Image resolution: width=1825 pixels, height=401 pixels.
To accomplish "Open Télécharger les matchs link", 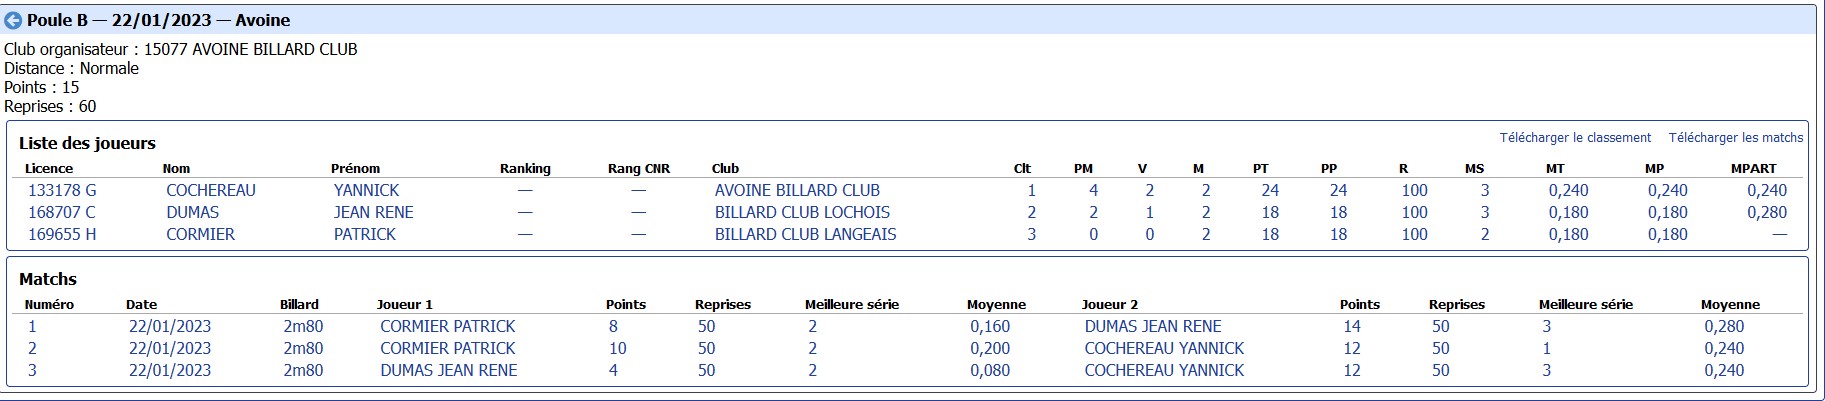I will [1736, 138].
